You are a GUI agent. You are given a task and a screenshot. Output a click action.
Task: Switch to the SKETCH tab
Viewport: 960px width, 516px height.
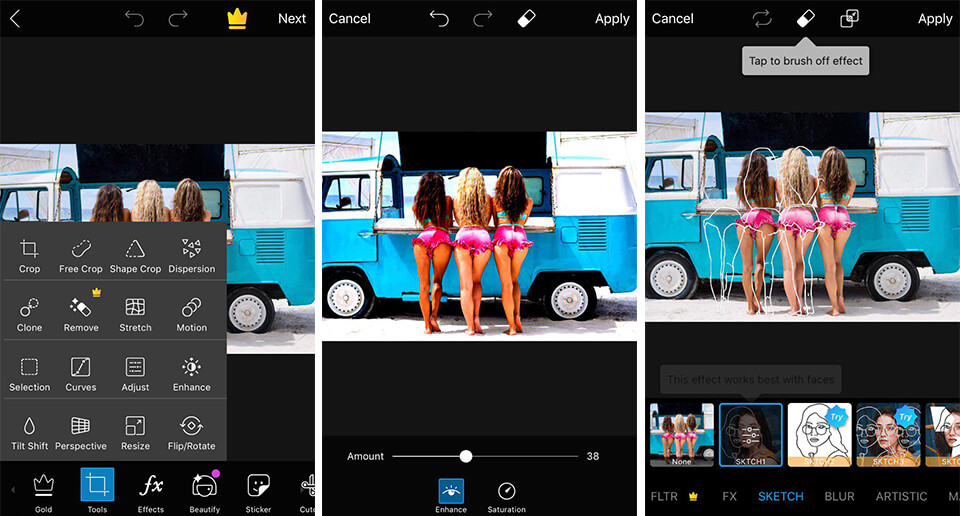tap(781, 496)
